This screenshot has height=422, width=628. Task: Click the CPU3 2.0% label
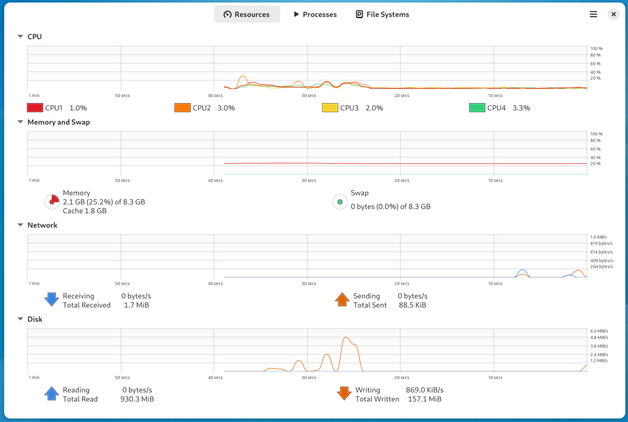click(x=361, y=108)
